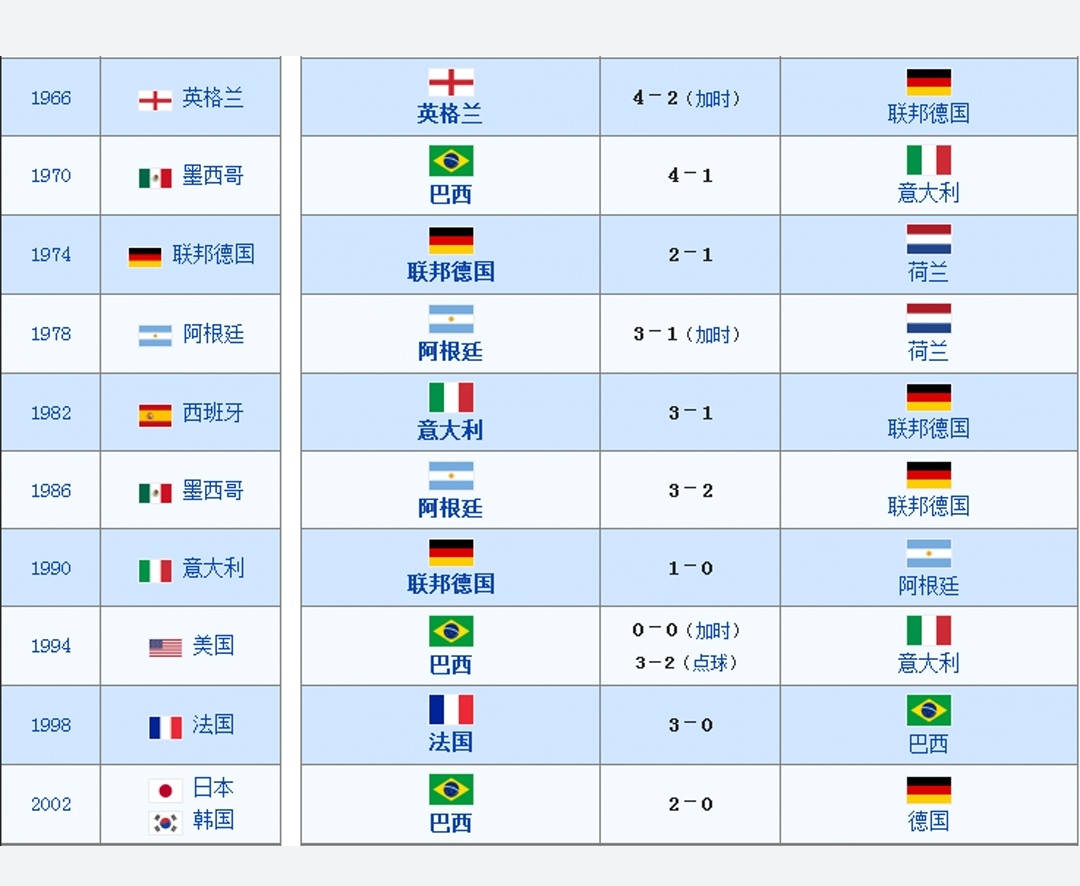Click the USA flag in the 1994 row

pyautogui.click(x=165, y=648)
